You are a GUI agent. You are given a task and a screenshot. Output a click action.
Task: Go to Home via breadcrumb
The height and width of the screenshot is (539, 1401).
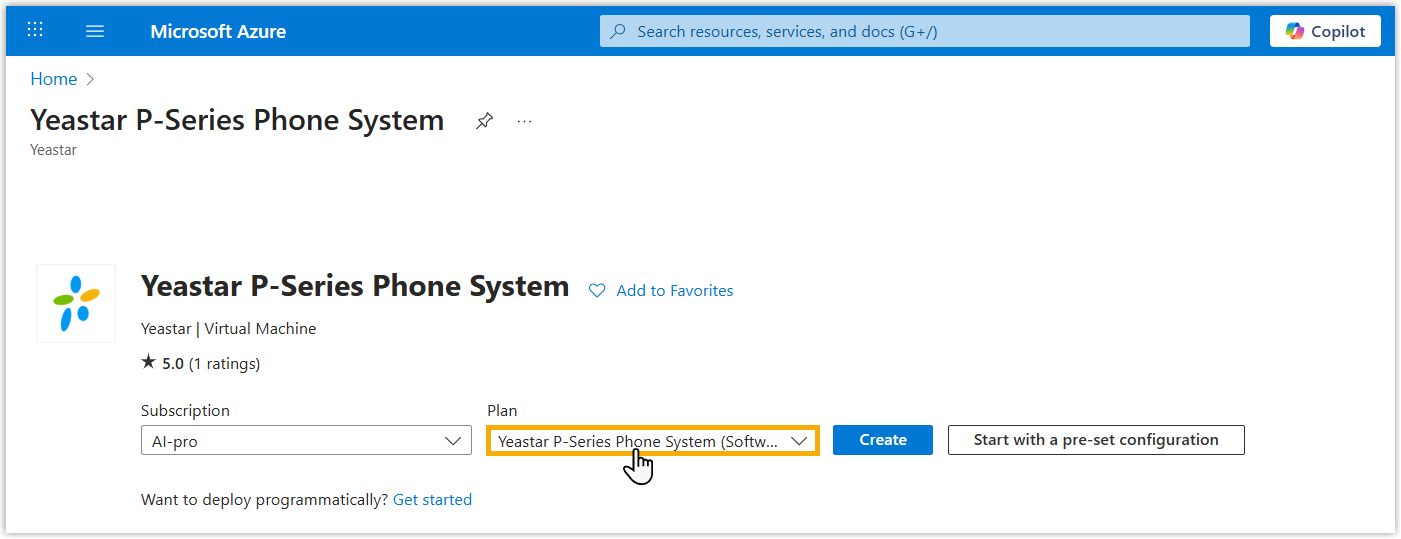(53, 79)
